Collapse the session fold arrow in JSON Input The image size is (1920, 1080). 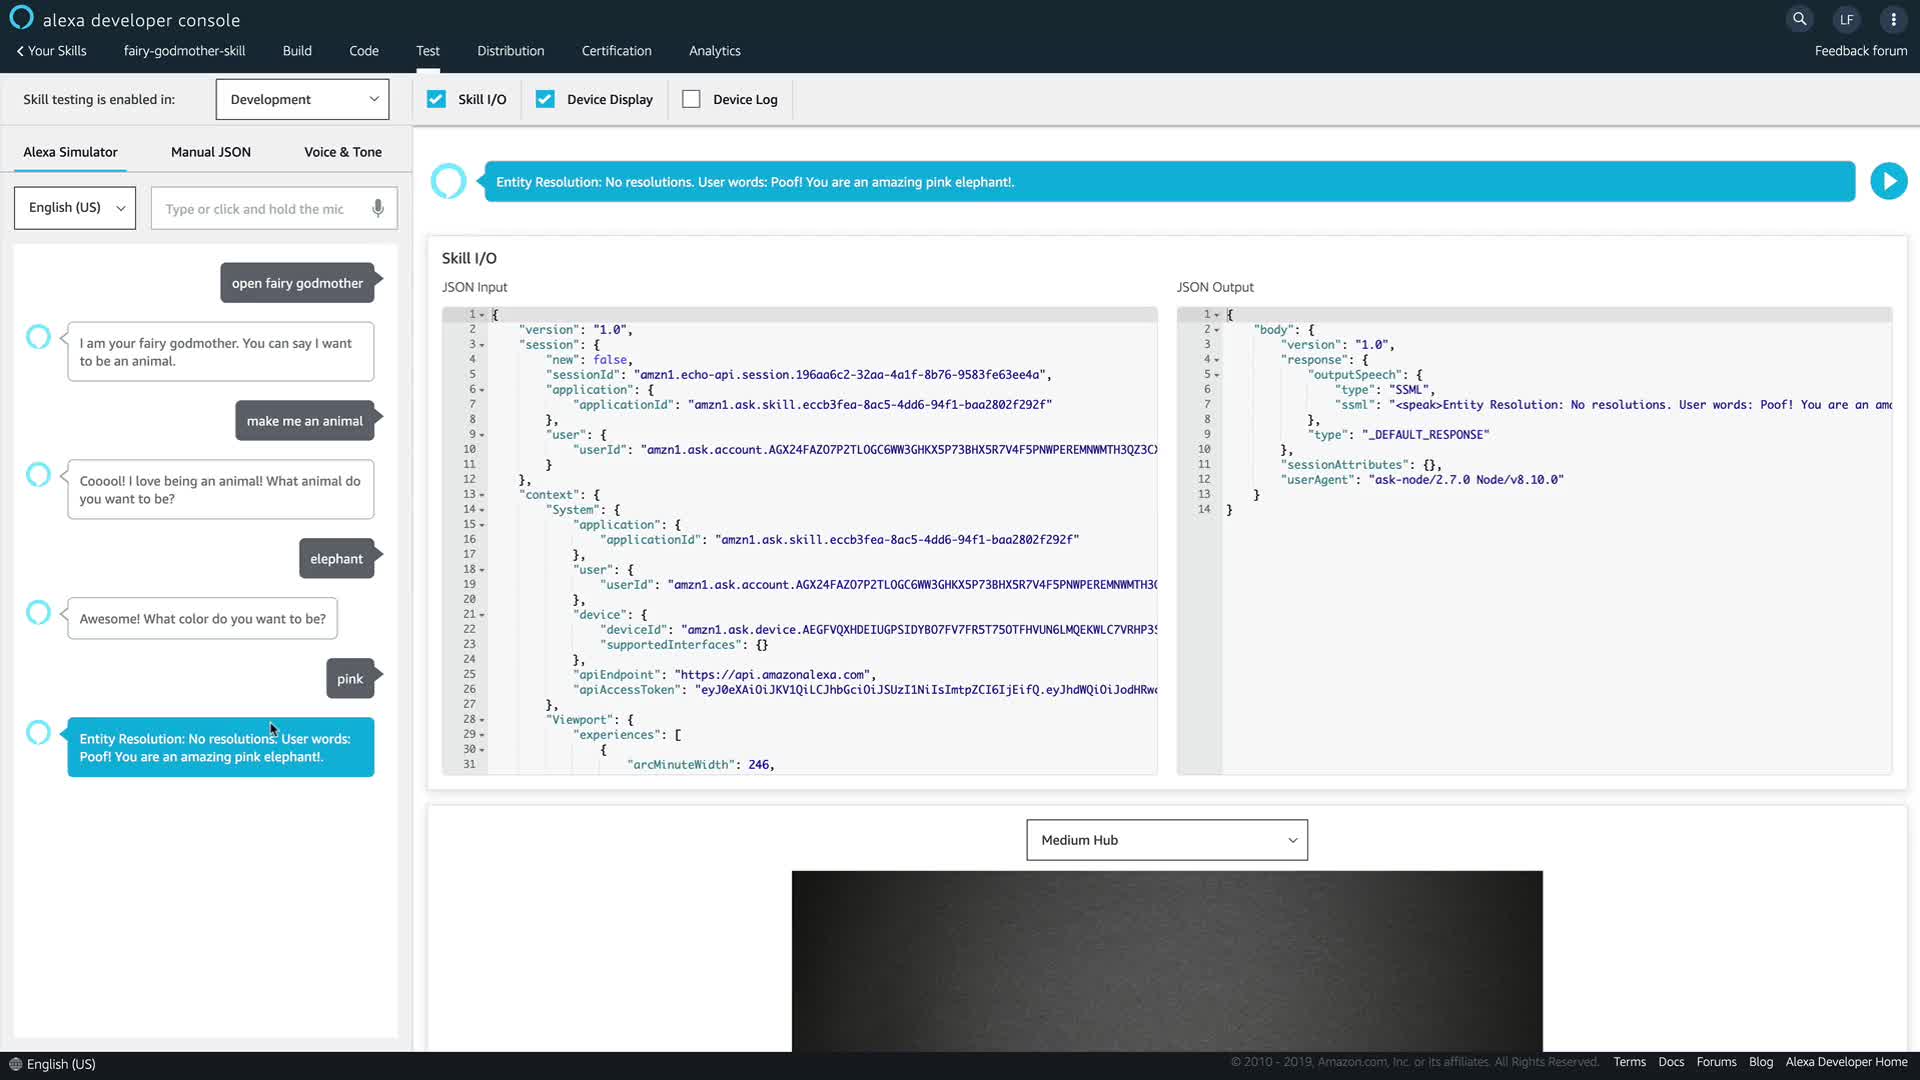click(482, 345)
